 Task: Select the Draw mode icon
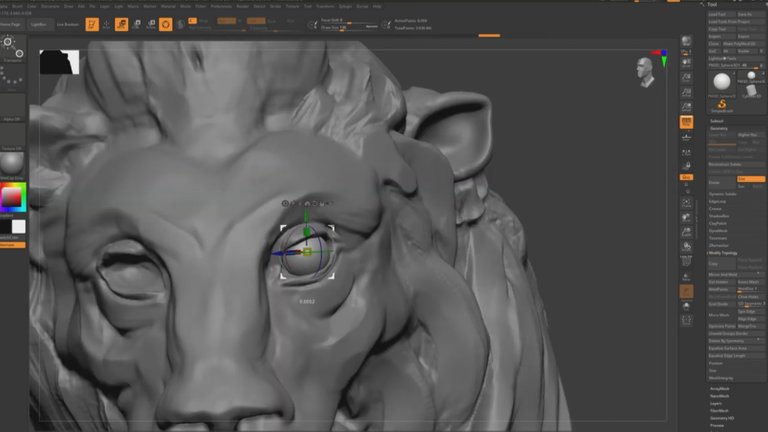pos(106,24)
